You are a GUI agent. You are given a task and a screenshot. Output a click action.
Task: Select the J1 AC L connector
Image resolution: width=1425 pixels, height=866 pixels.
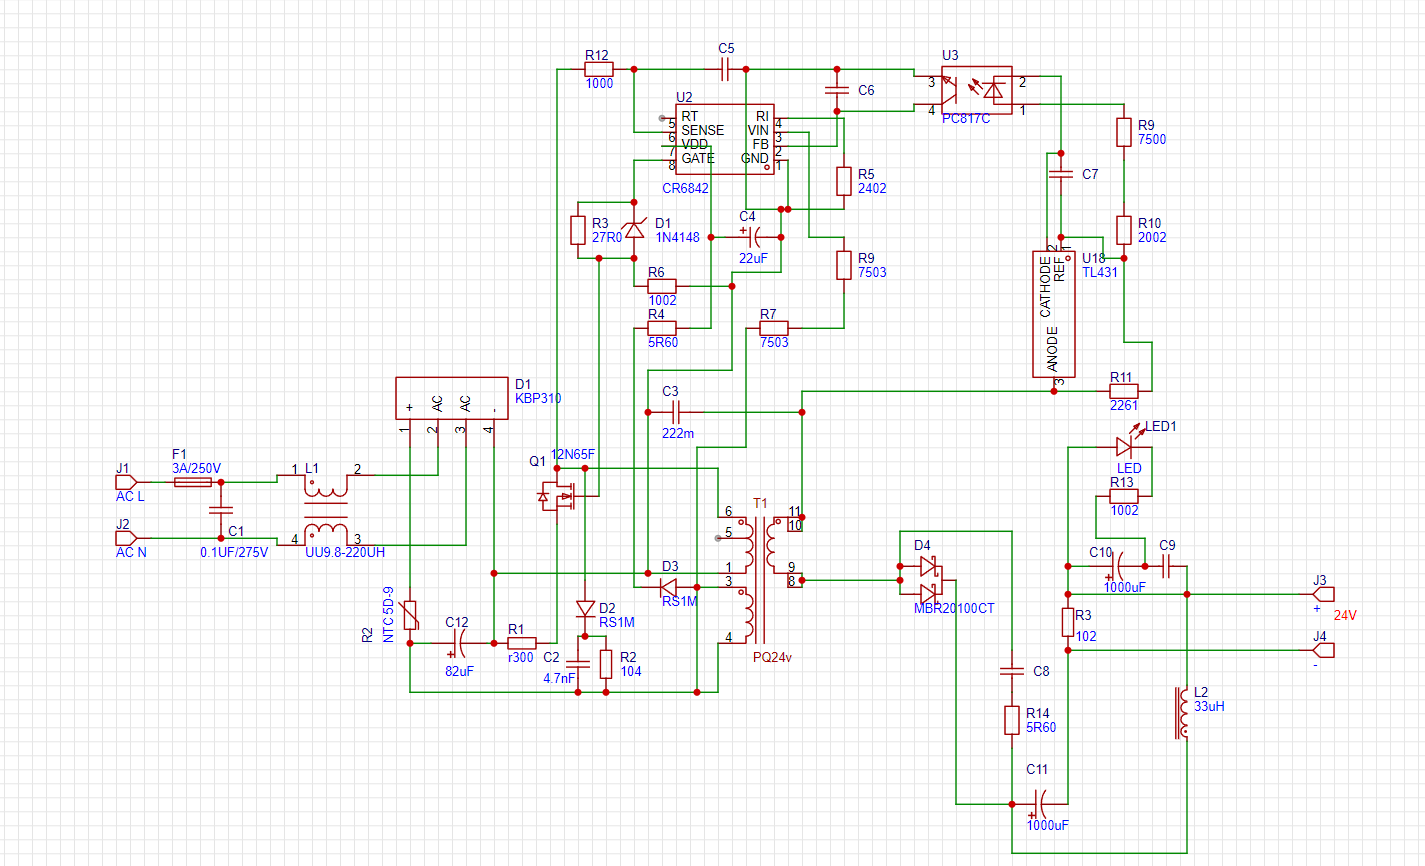pos(126,482)
